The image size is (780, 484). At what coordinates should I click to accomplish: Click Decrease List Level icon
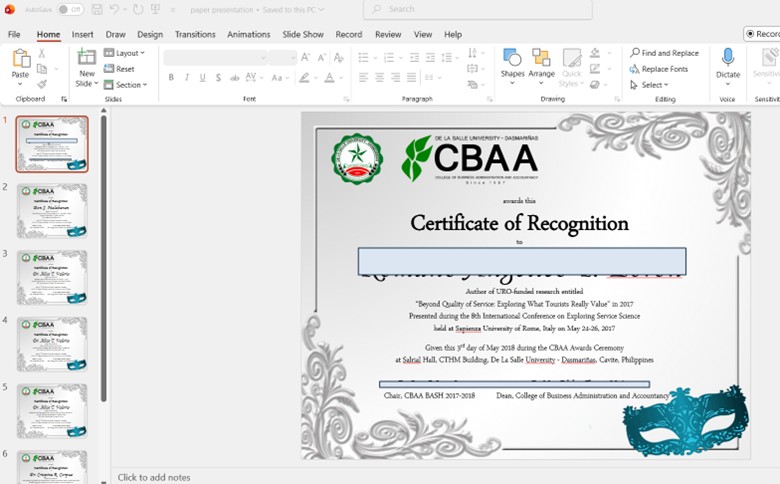414,58
